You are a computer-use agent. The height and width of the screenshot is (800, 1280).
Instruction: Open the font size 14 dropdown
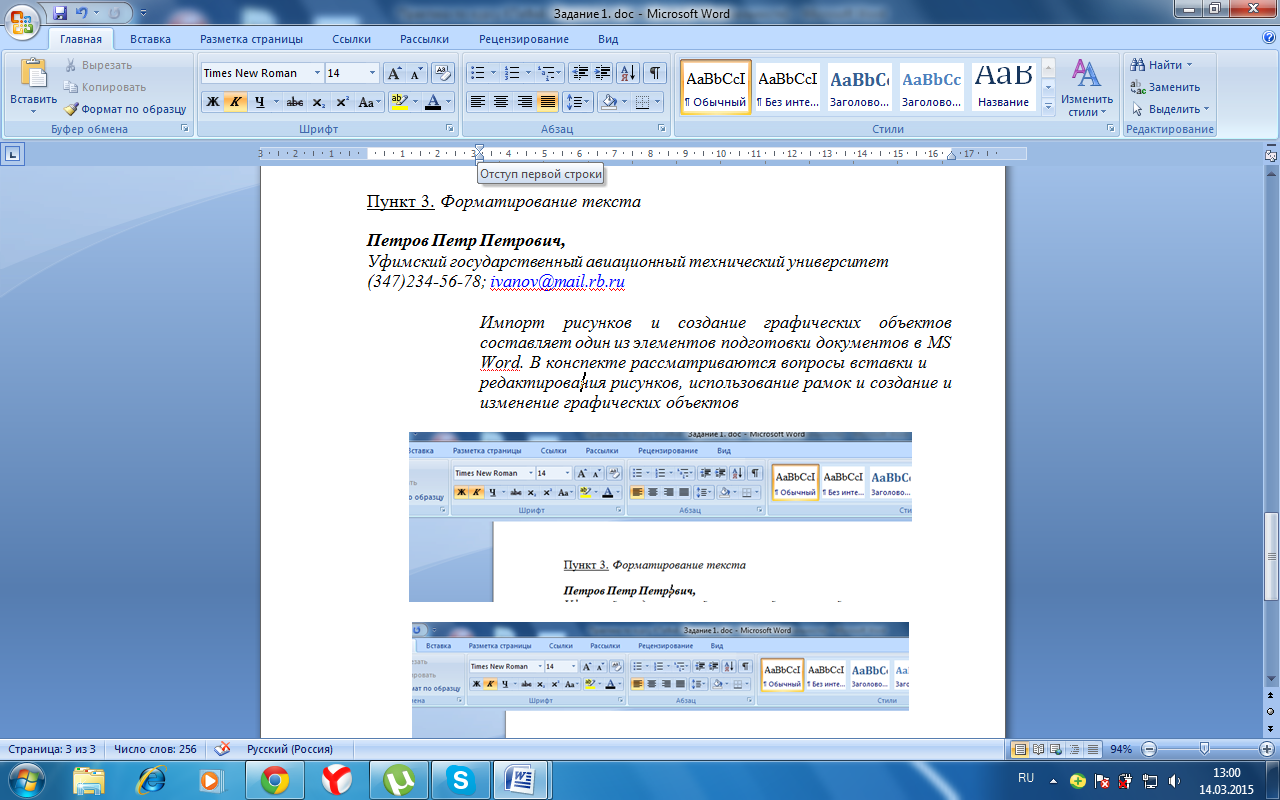pyautogui.click(x=373, y=73)
